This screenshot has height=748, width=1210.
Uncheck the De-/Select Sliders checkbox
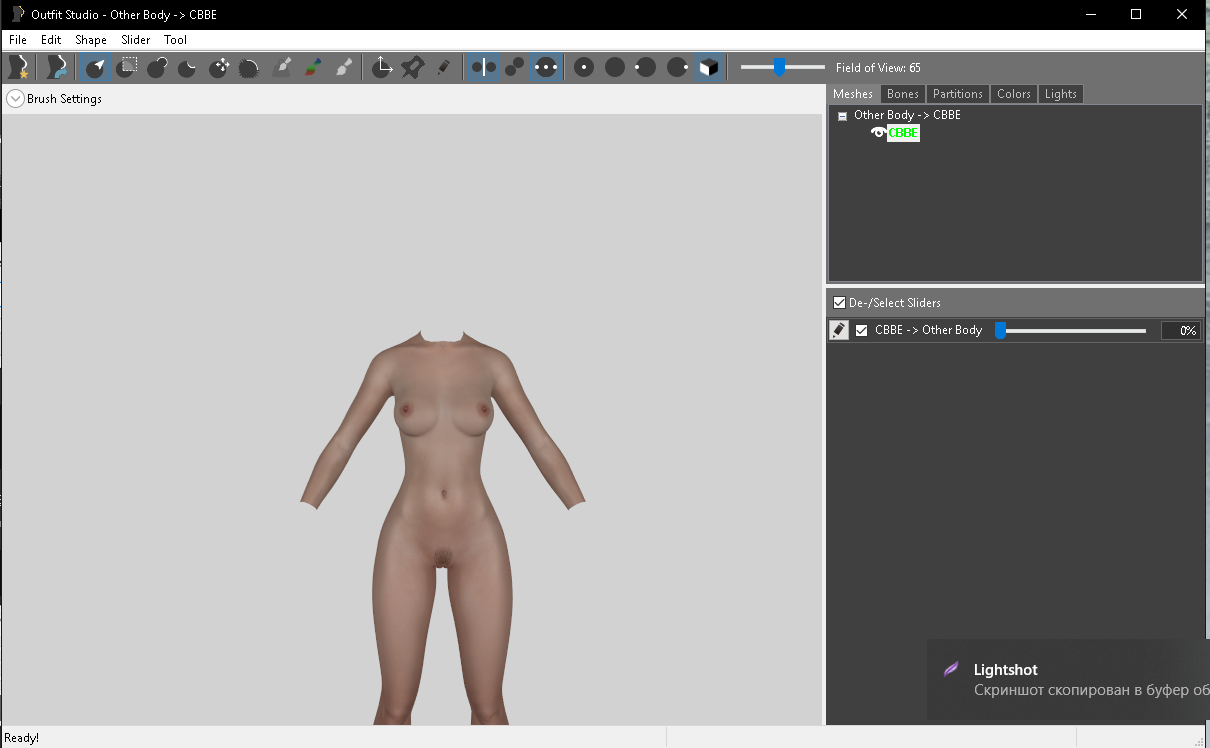pos(839,303)
